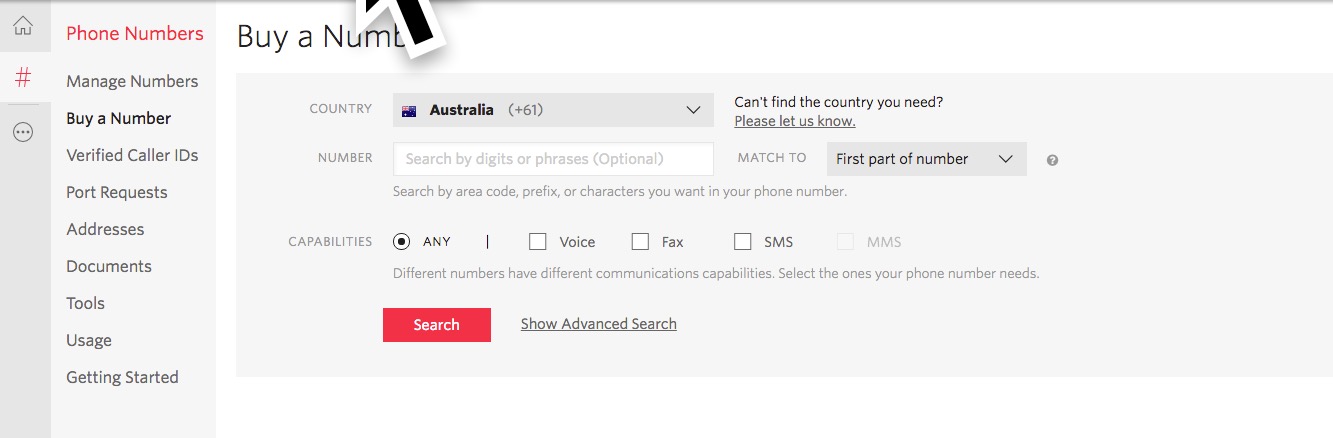Click the Australia flag icon
1333x438 pixels.
(x=409, y=111)
